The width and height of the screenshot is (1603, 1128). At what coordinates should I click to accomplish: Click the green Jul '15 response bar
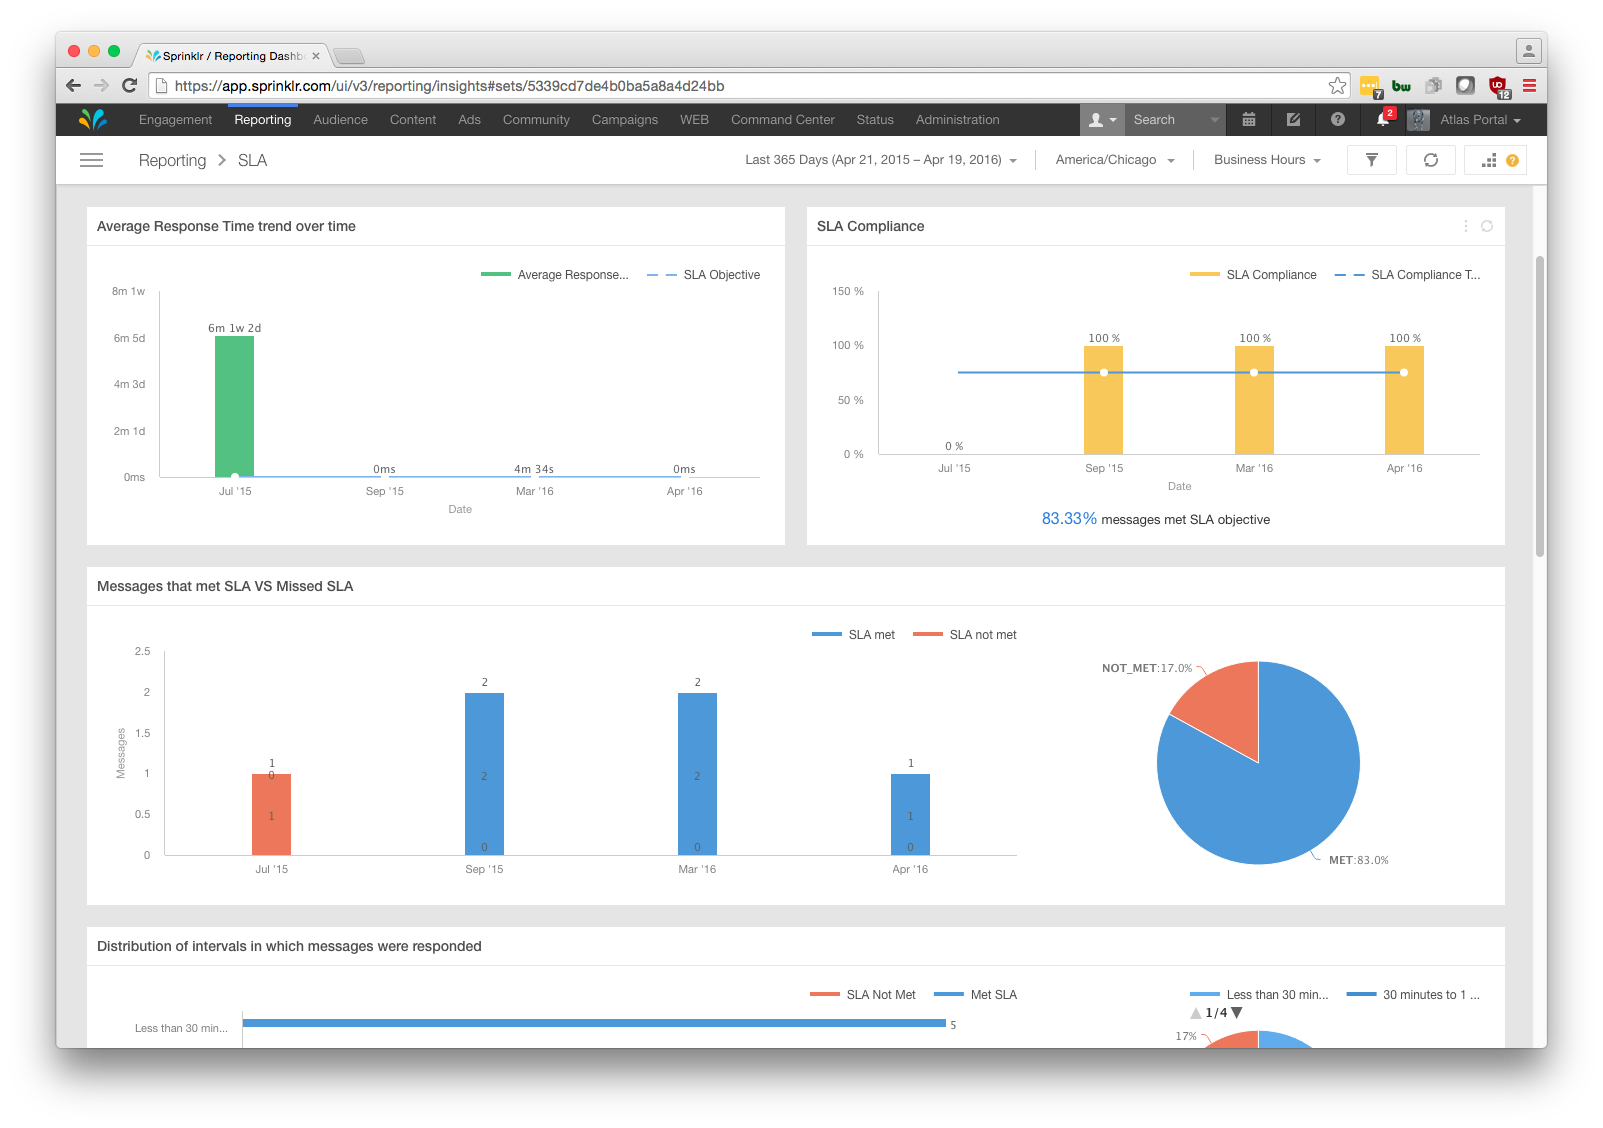pyautogui.click(x=234, y=406)
